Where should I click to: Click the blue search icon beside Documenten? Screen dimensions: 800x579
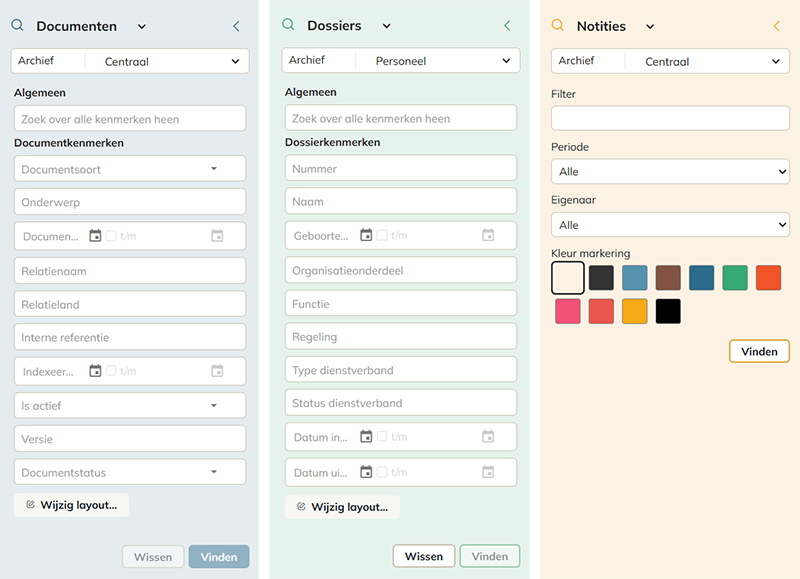(17, 25)
